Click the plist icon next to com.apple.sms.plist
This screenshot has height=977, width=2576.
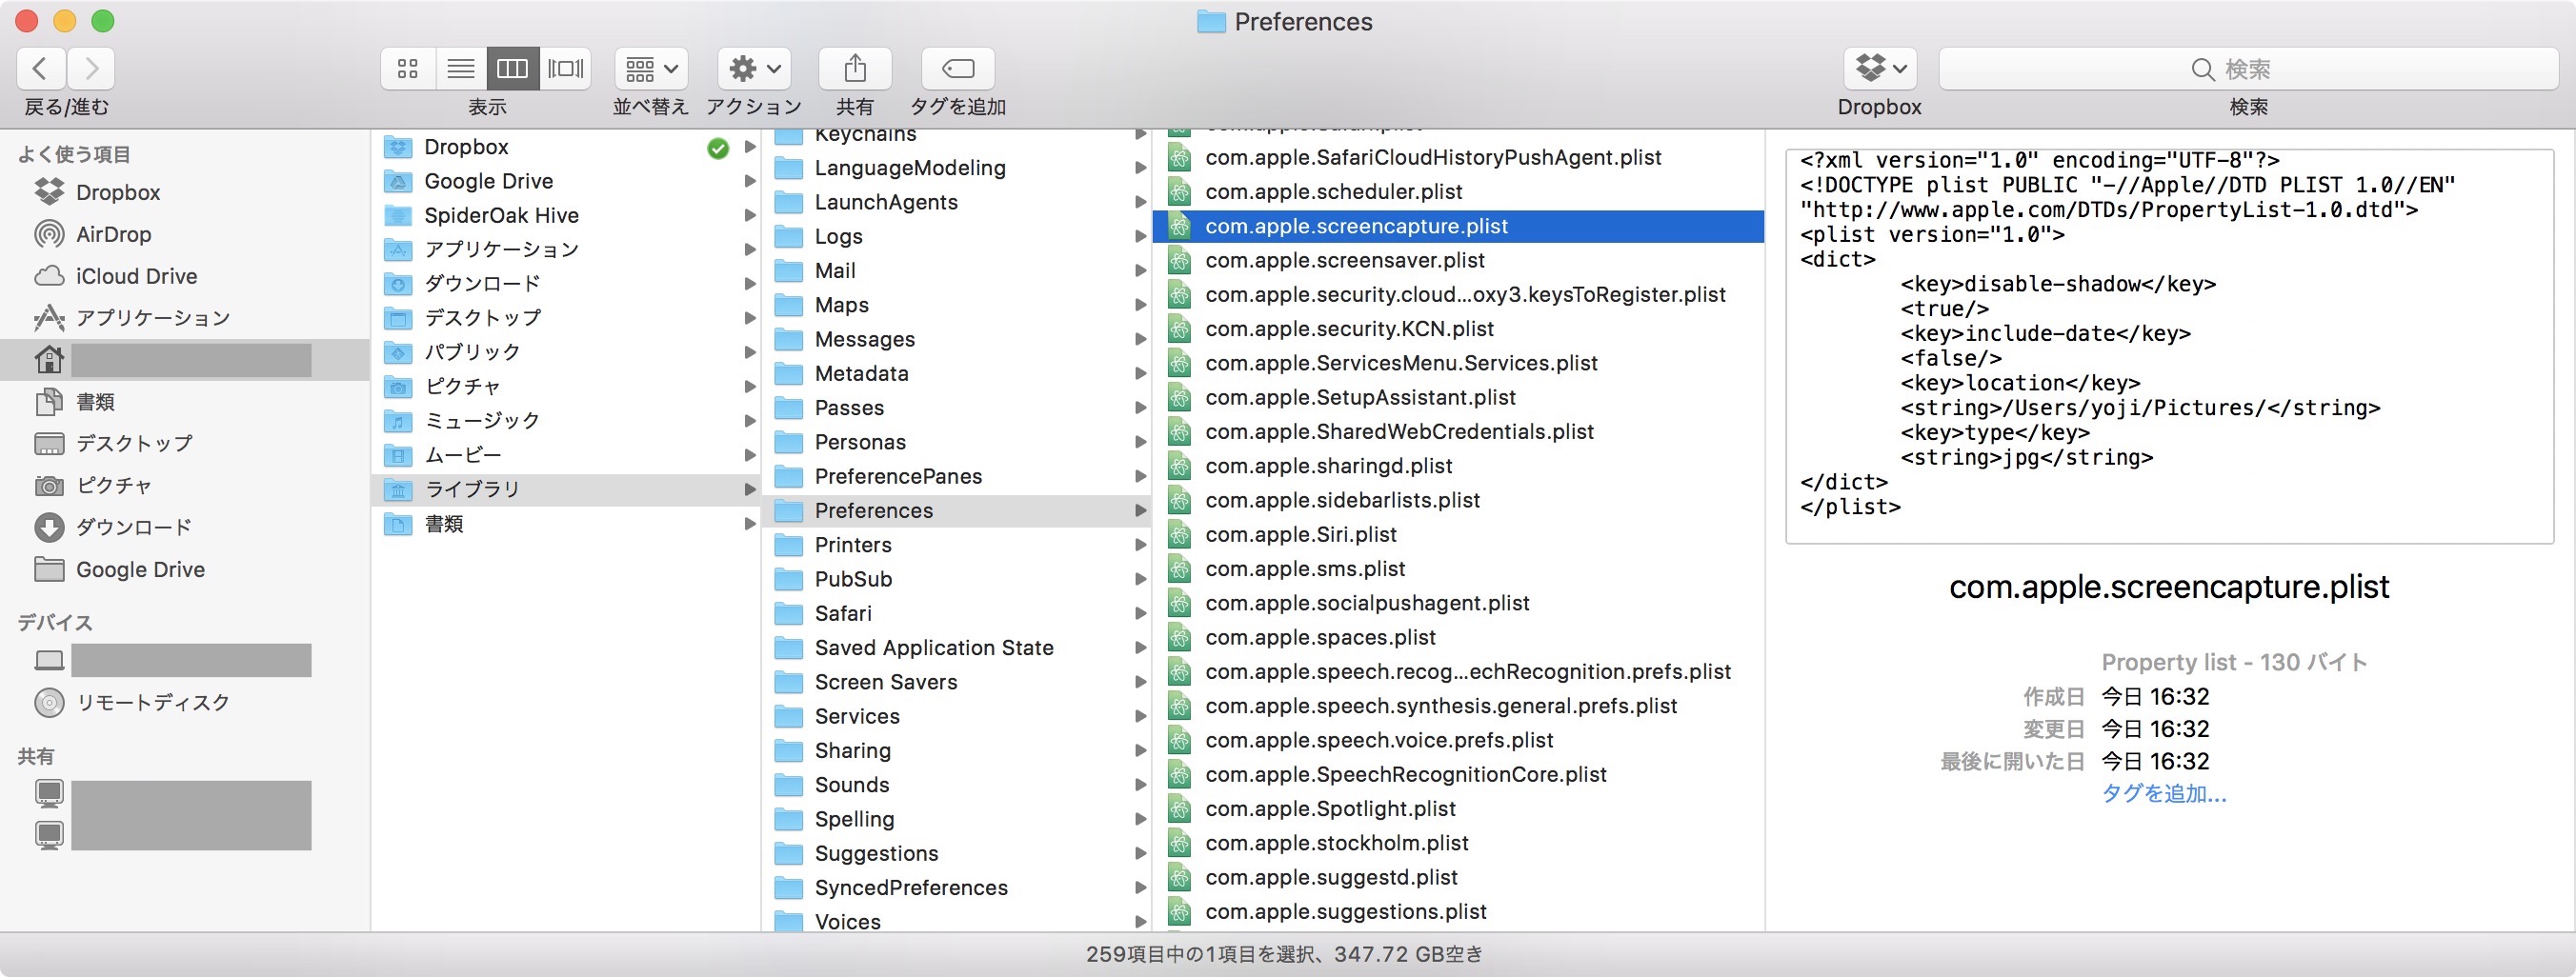coord(1180,569)
